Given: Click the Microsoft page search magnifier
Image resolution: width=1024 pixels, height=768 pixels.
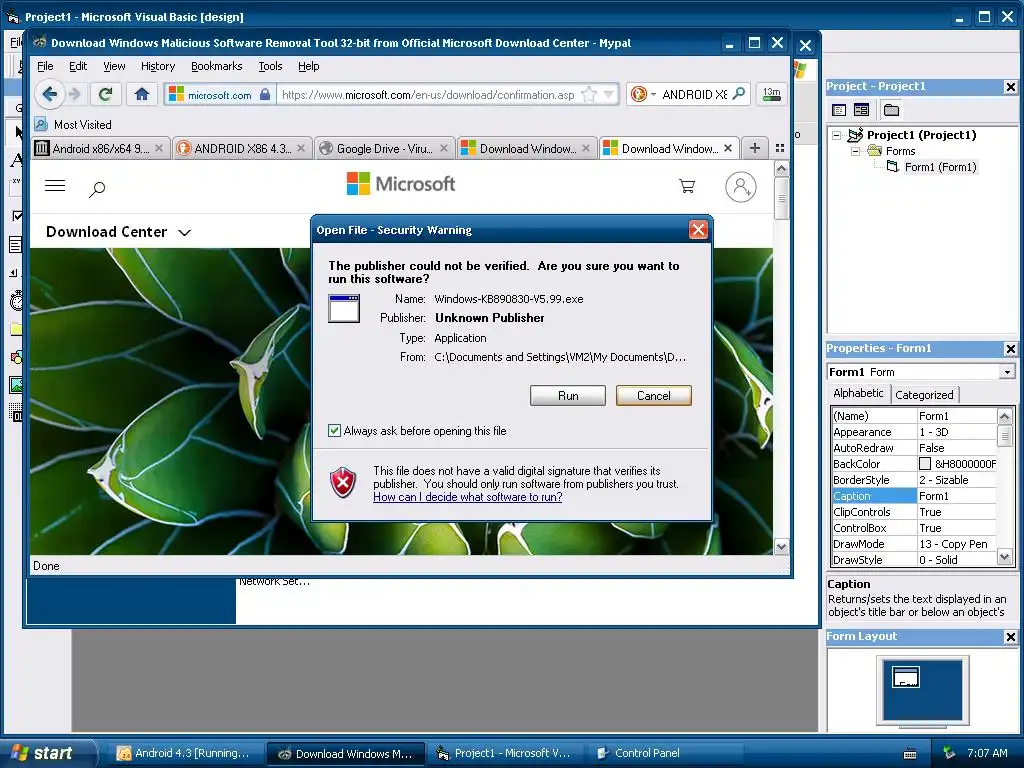Looking at the screenshot, I should 97,189.
